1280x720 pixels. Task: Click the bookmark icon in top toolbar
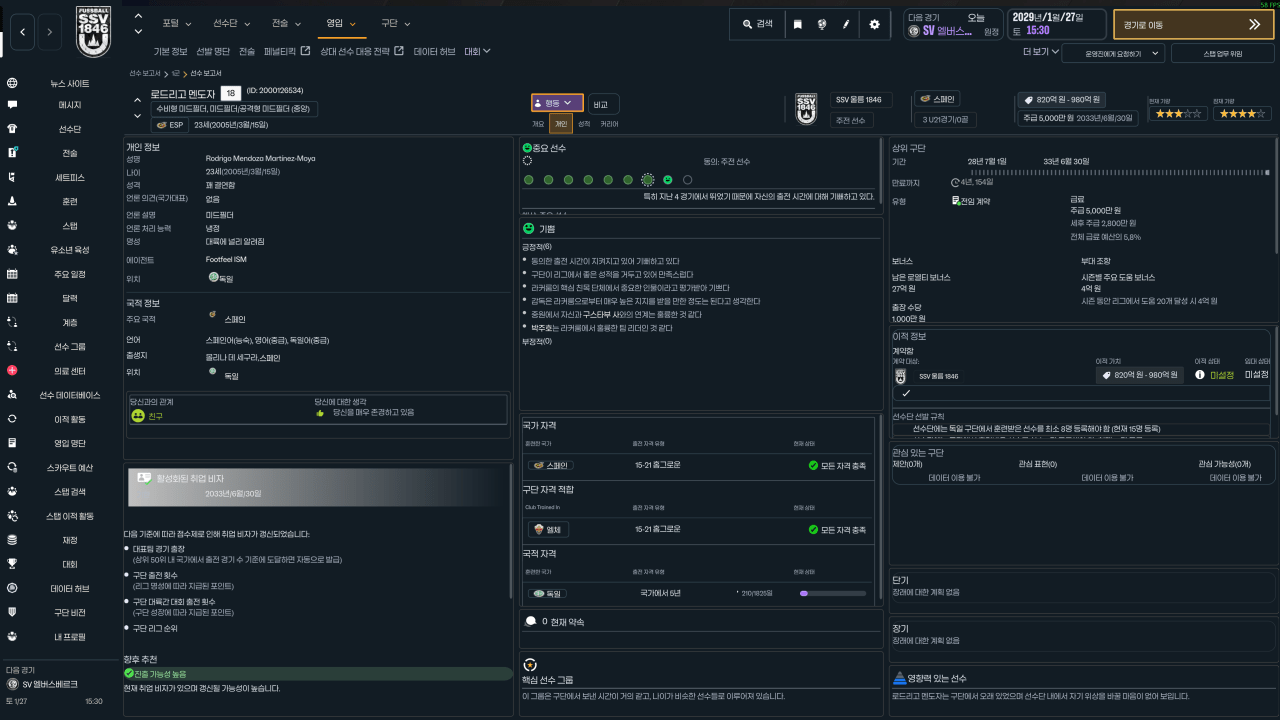(x=797, y=24)
